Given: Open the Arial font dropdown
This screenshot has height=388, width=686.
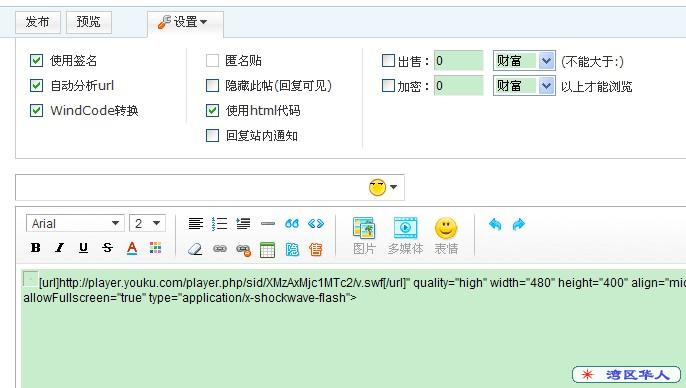Looking at the screenshot, I should pos(75,223).
